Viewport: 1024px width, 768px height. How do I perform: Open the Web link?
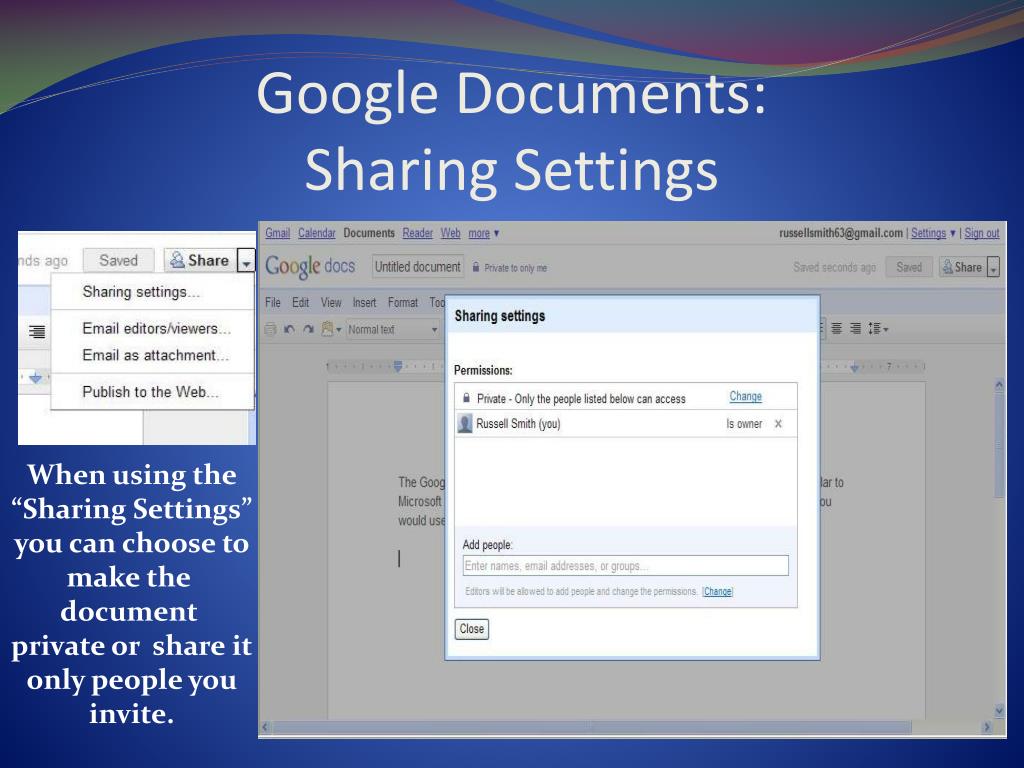pos(450,233)
